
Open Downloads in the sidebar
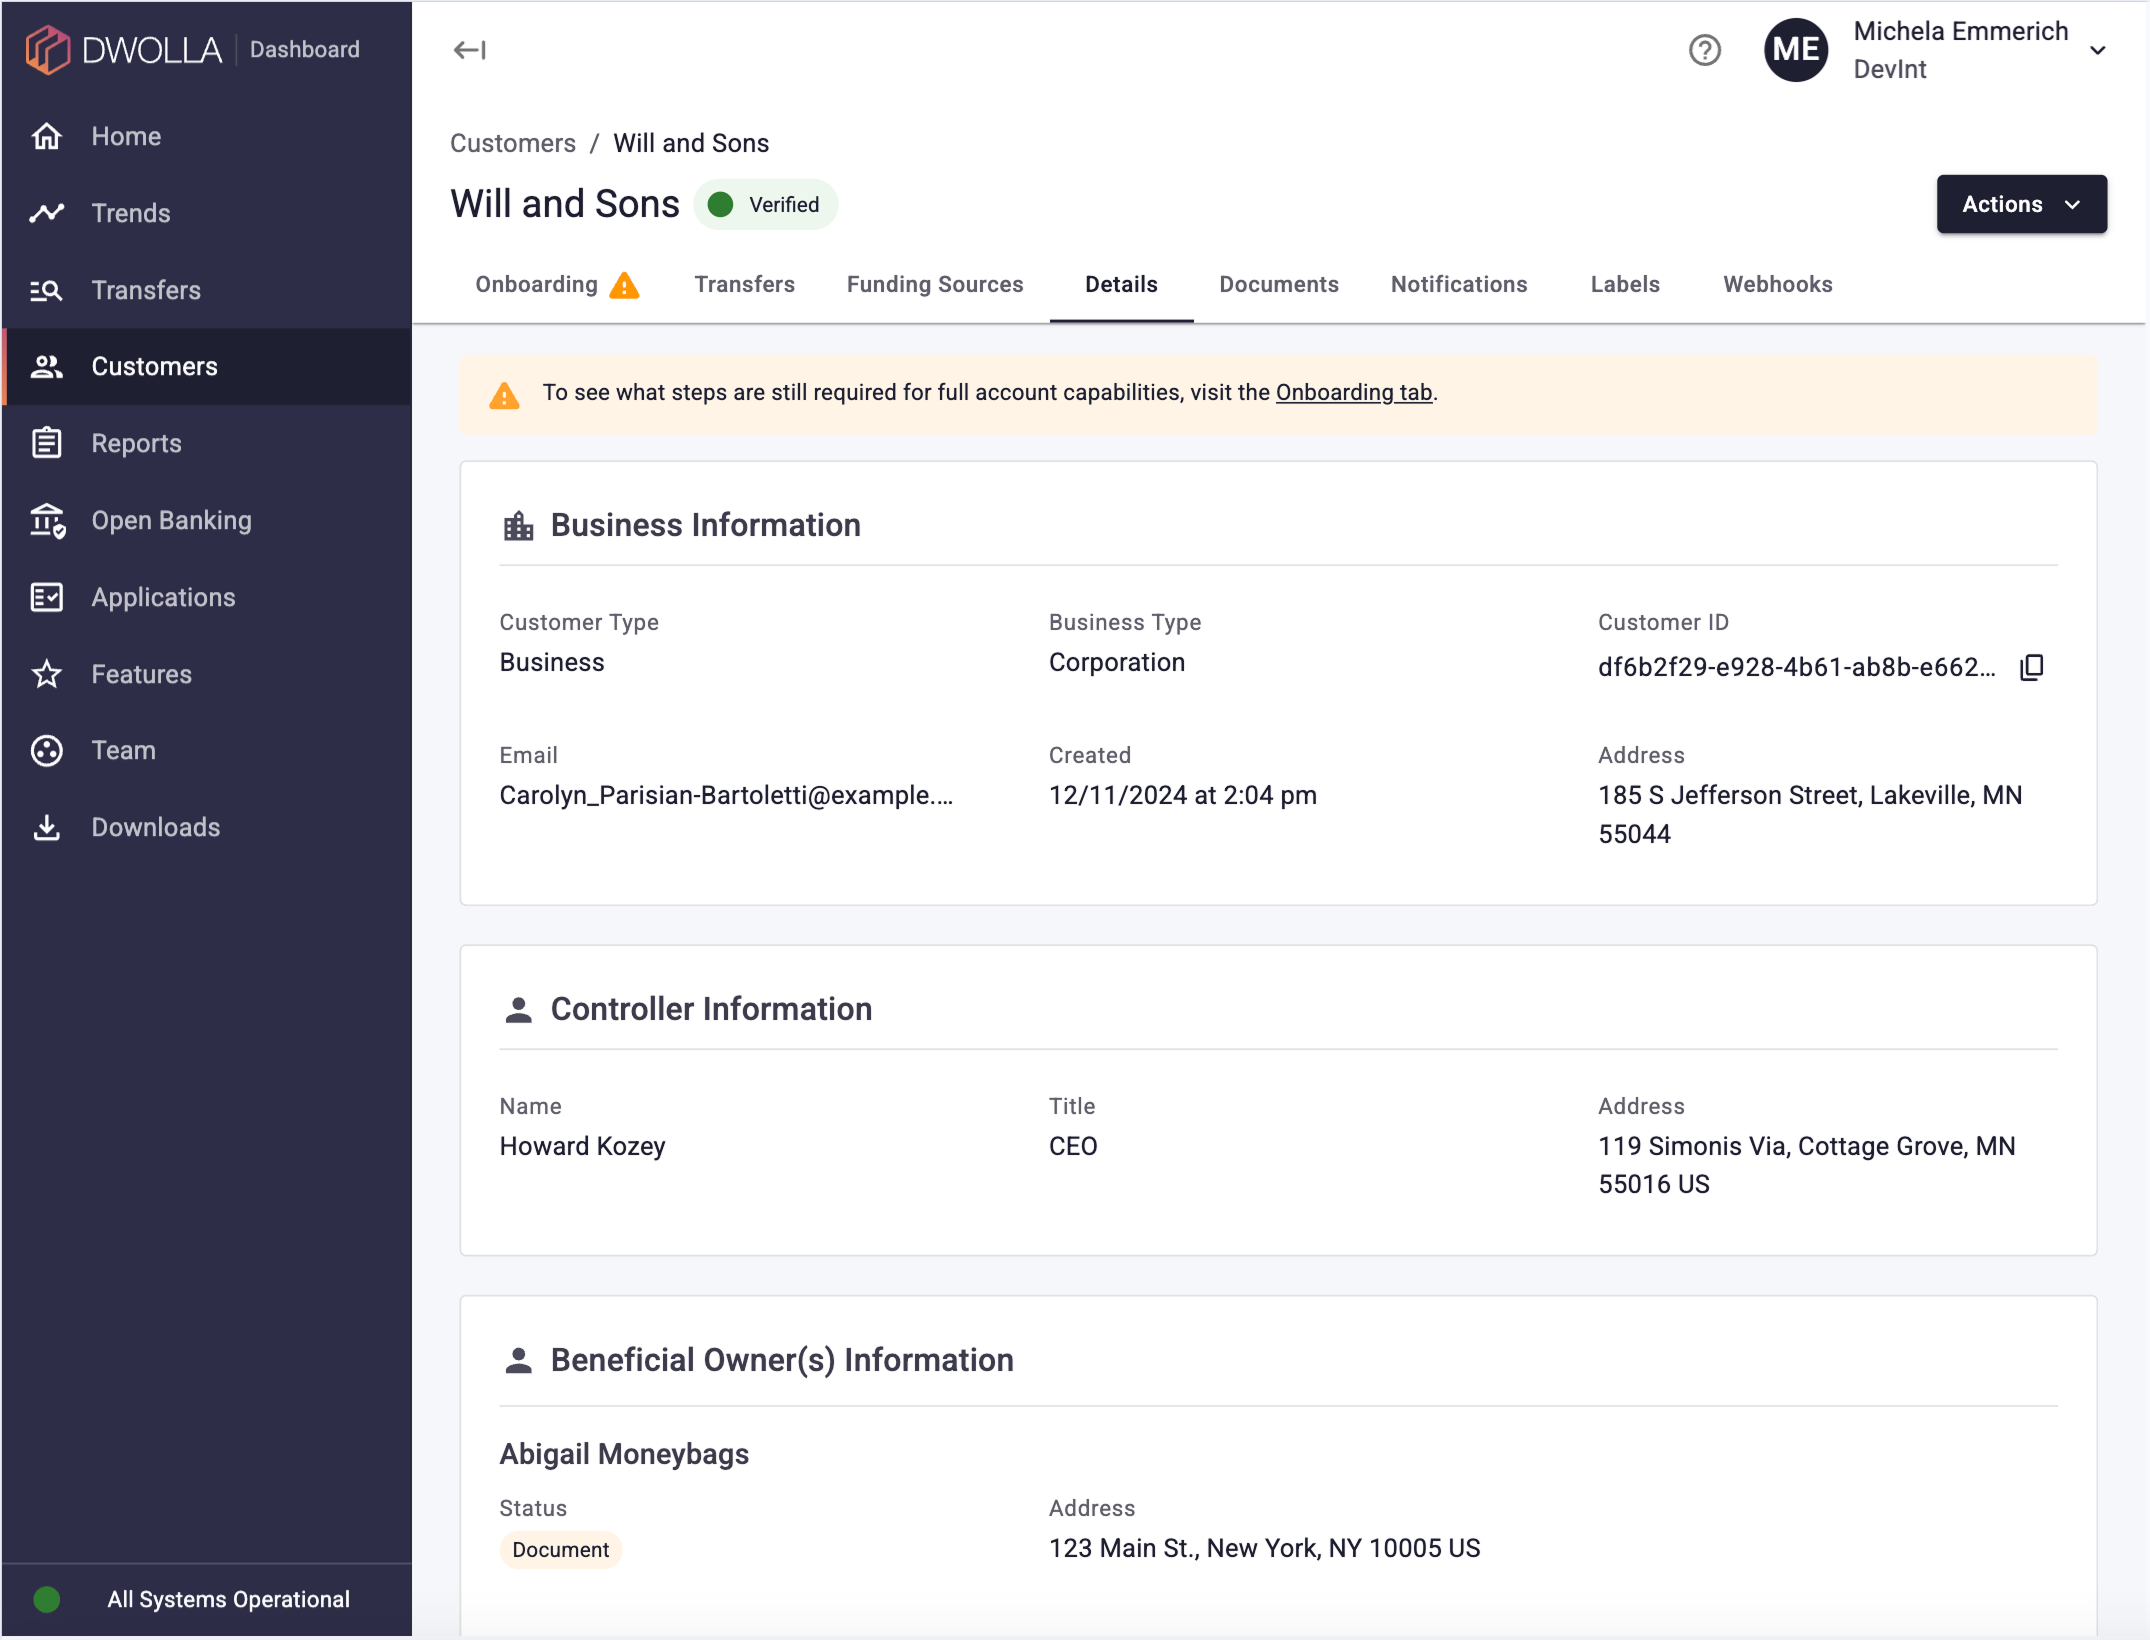pyautogui.click(x=207, y=827)
